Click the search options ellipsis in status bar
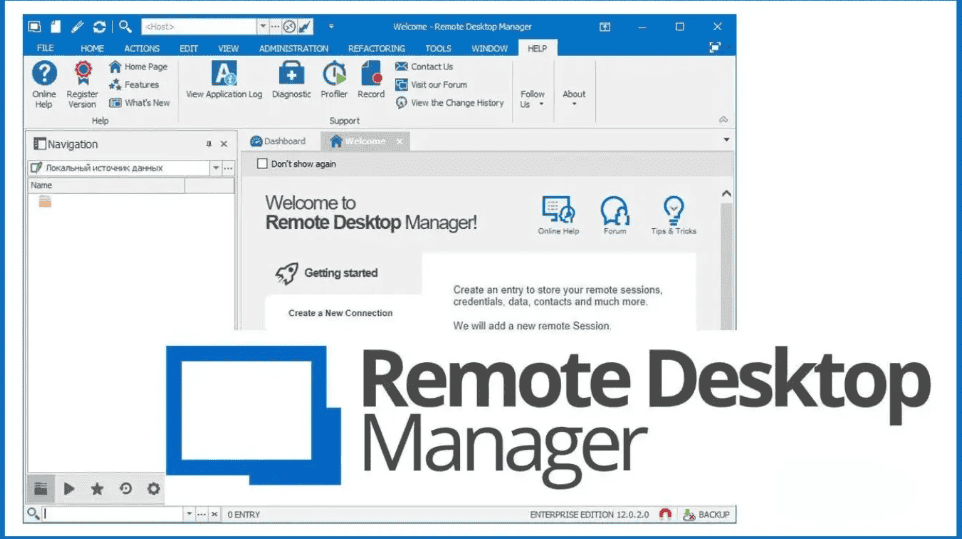Image resolution: width=962 pixels, height=539 pixels. point(201,514)
